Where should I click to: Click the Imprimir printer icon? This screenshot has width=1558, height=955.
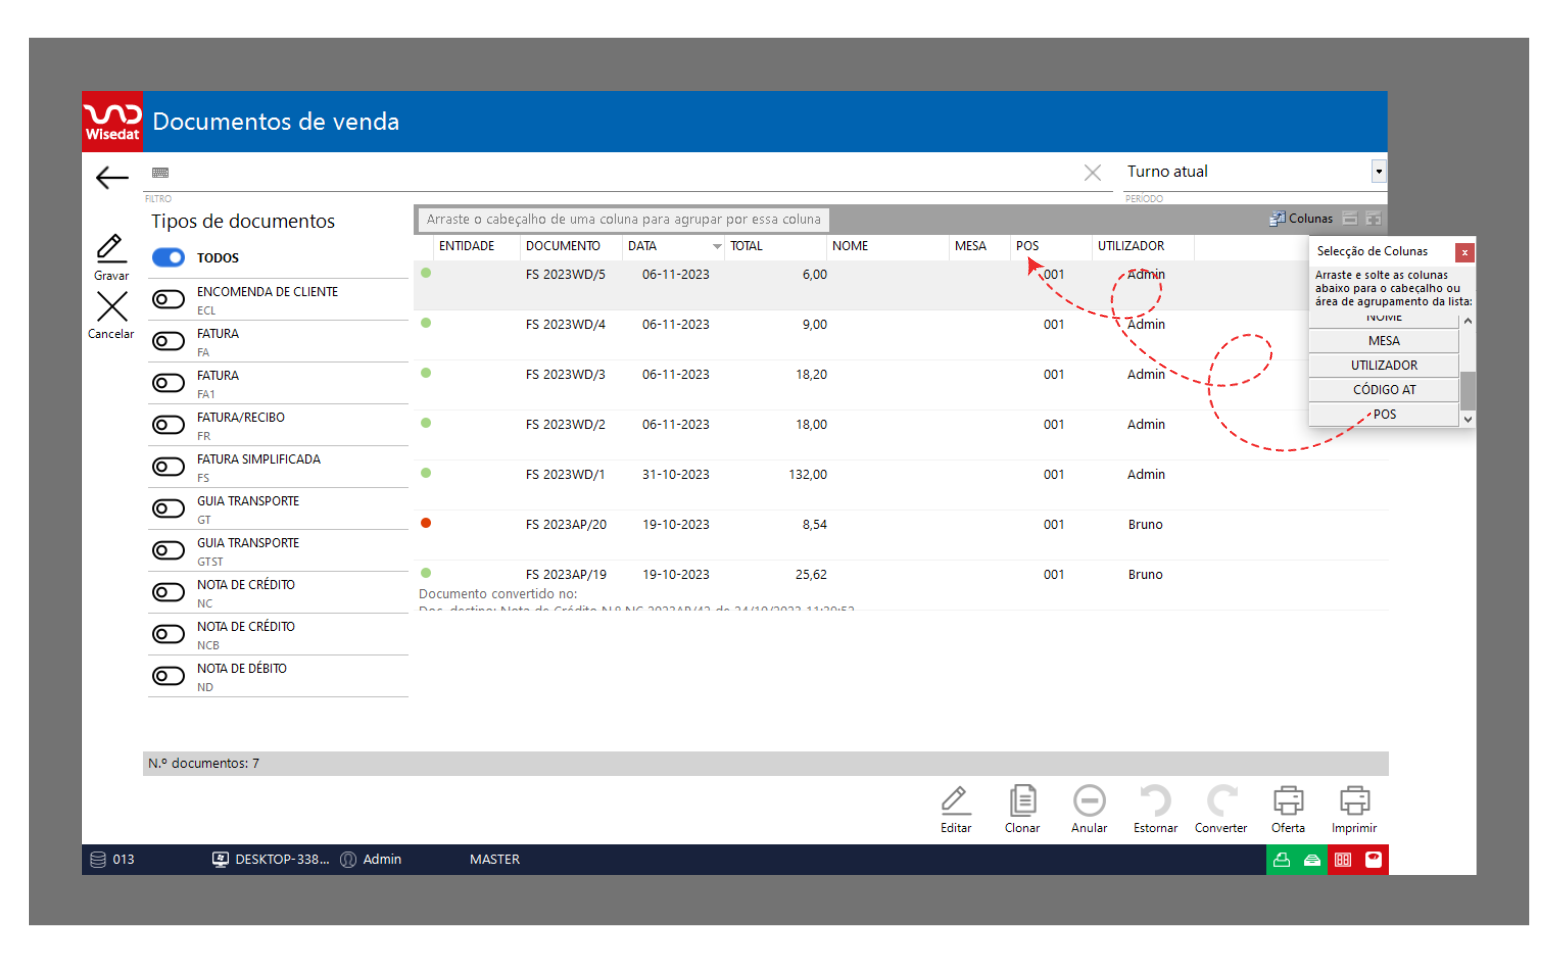[1354, 801]
